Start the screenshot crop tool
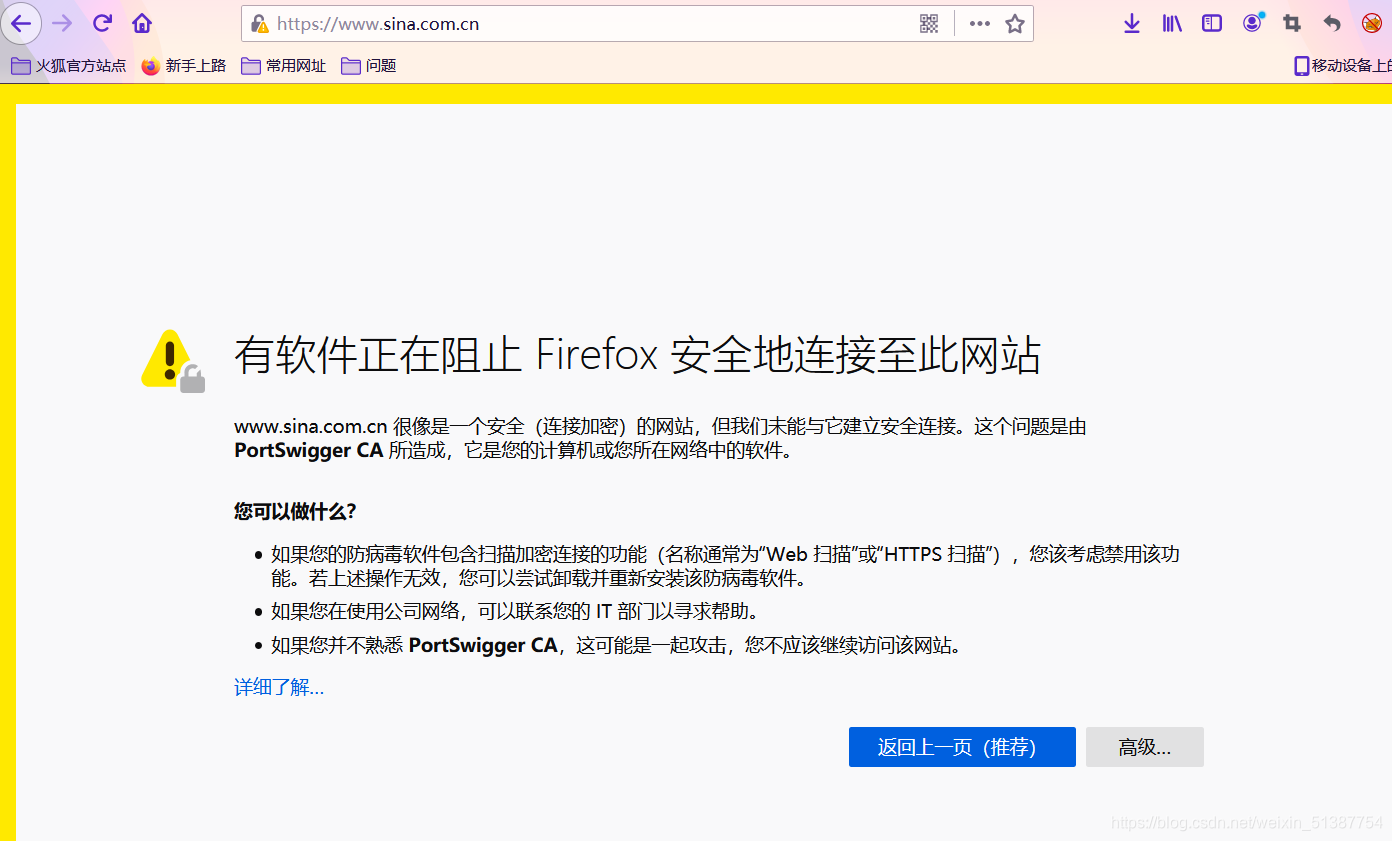 tap(1292, 23)
